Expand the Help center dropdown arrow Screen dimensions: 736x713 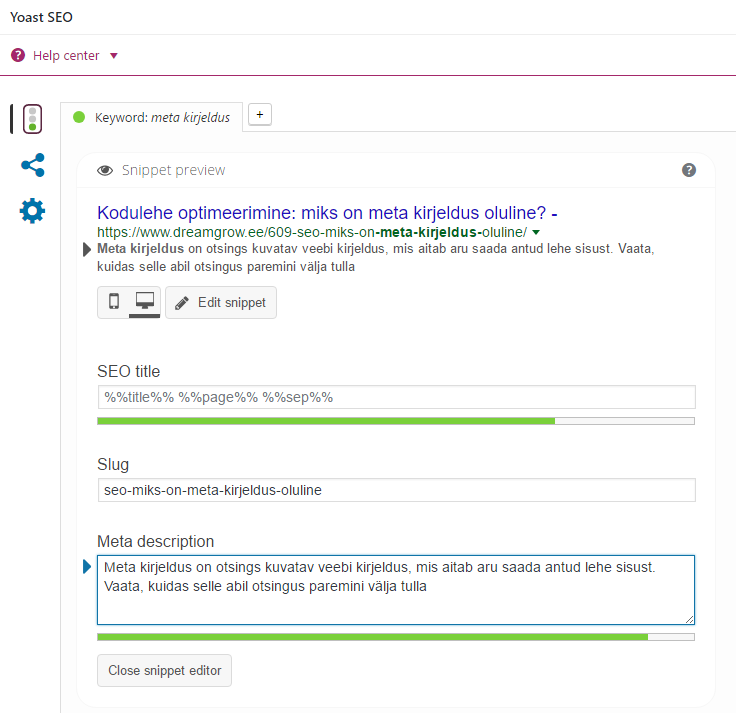click(114, 56)
